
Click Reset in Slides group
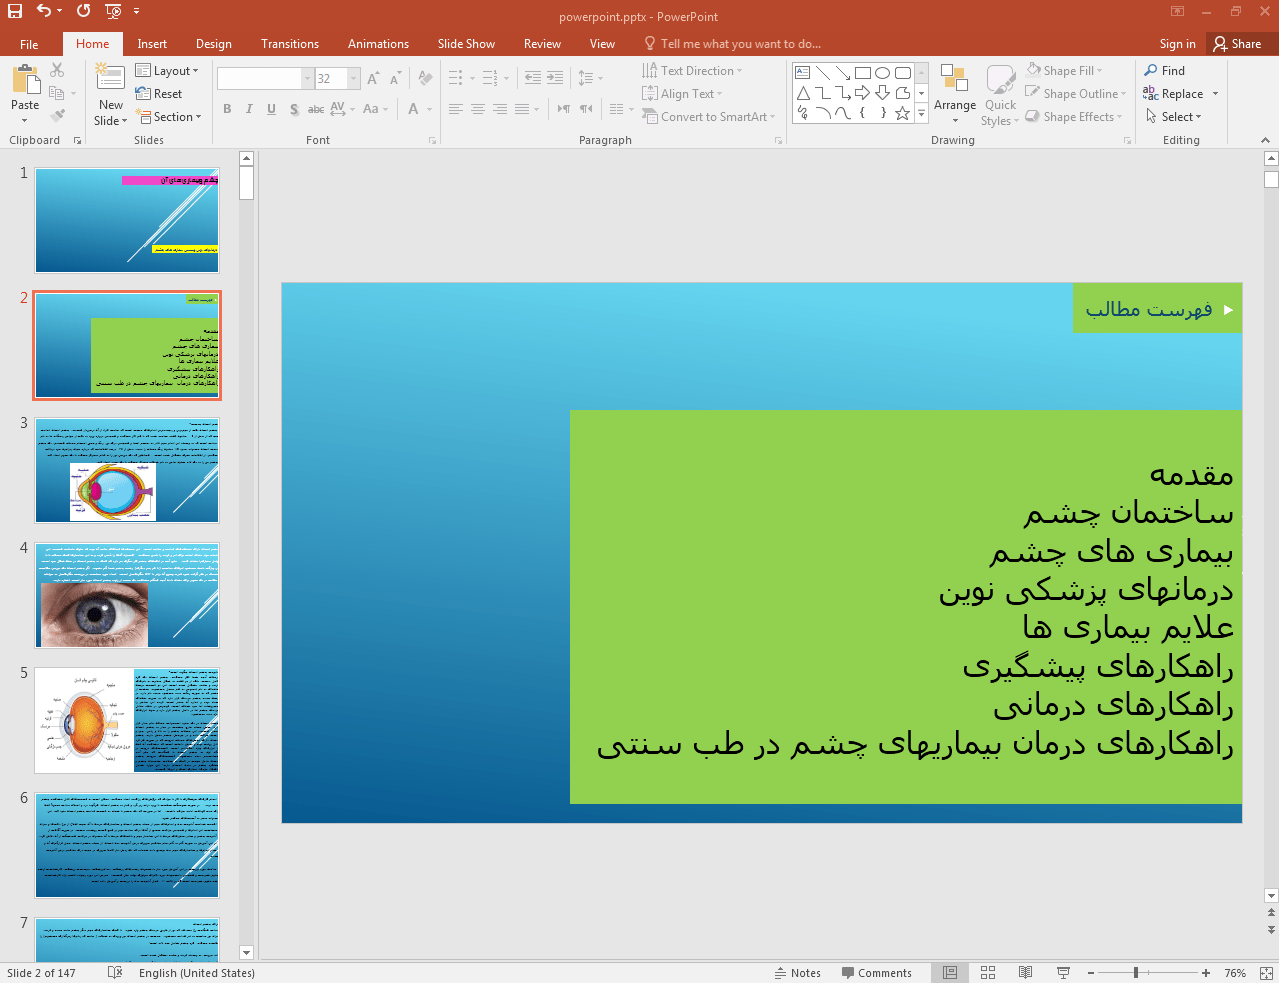pyautogui.click(x=159, y=94)
